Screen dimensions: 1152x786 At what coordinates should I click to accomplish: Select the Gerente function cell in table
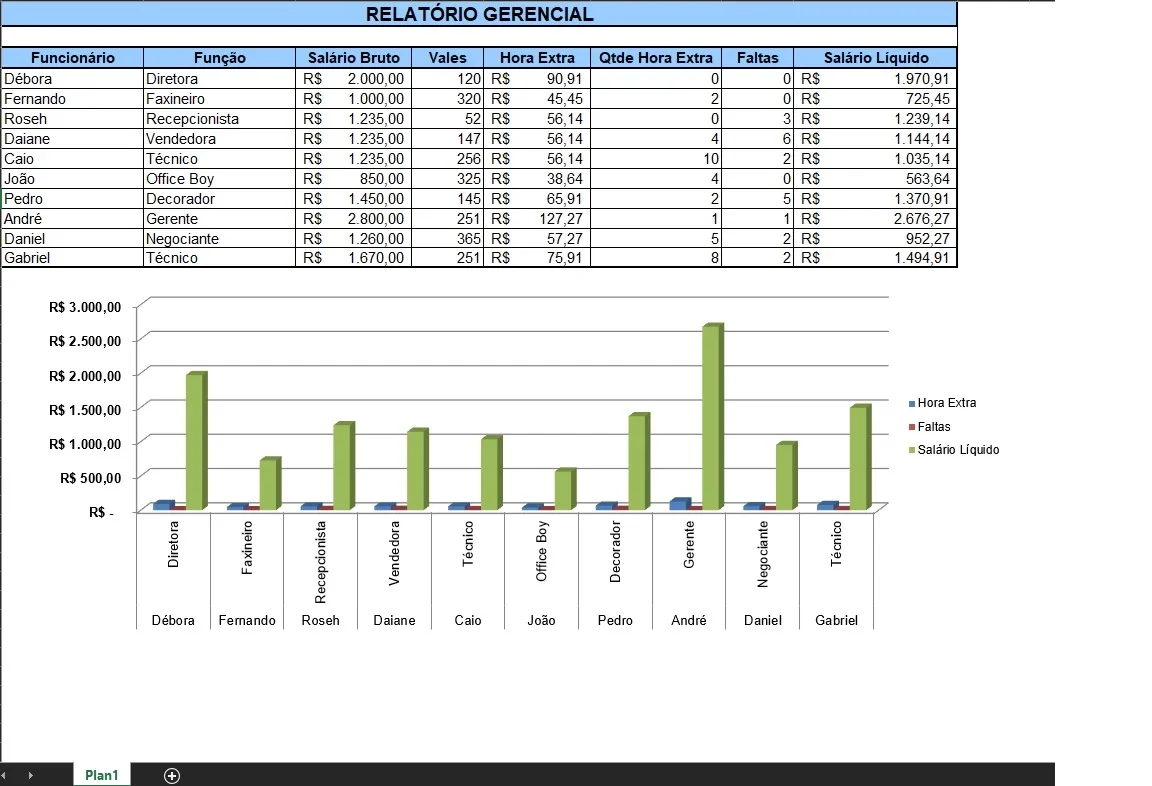[x=220, y=218]
